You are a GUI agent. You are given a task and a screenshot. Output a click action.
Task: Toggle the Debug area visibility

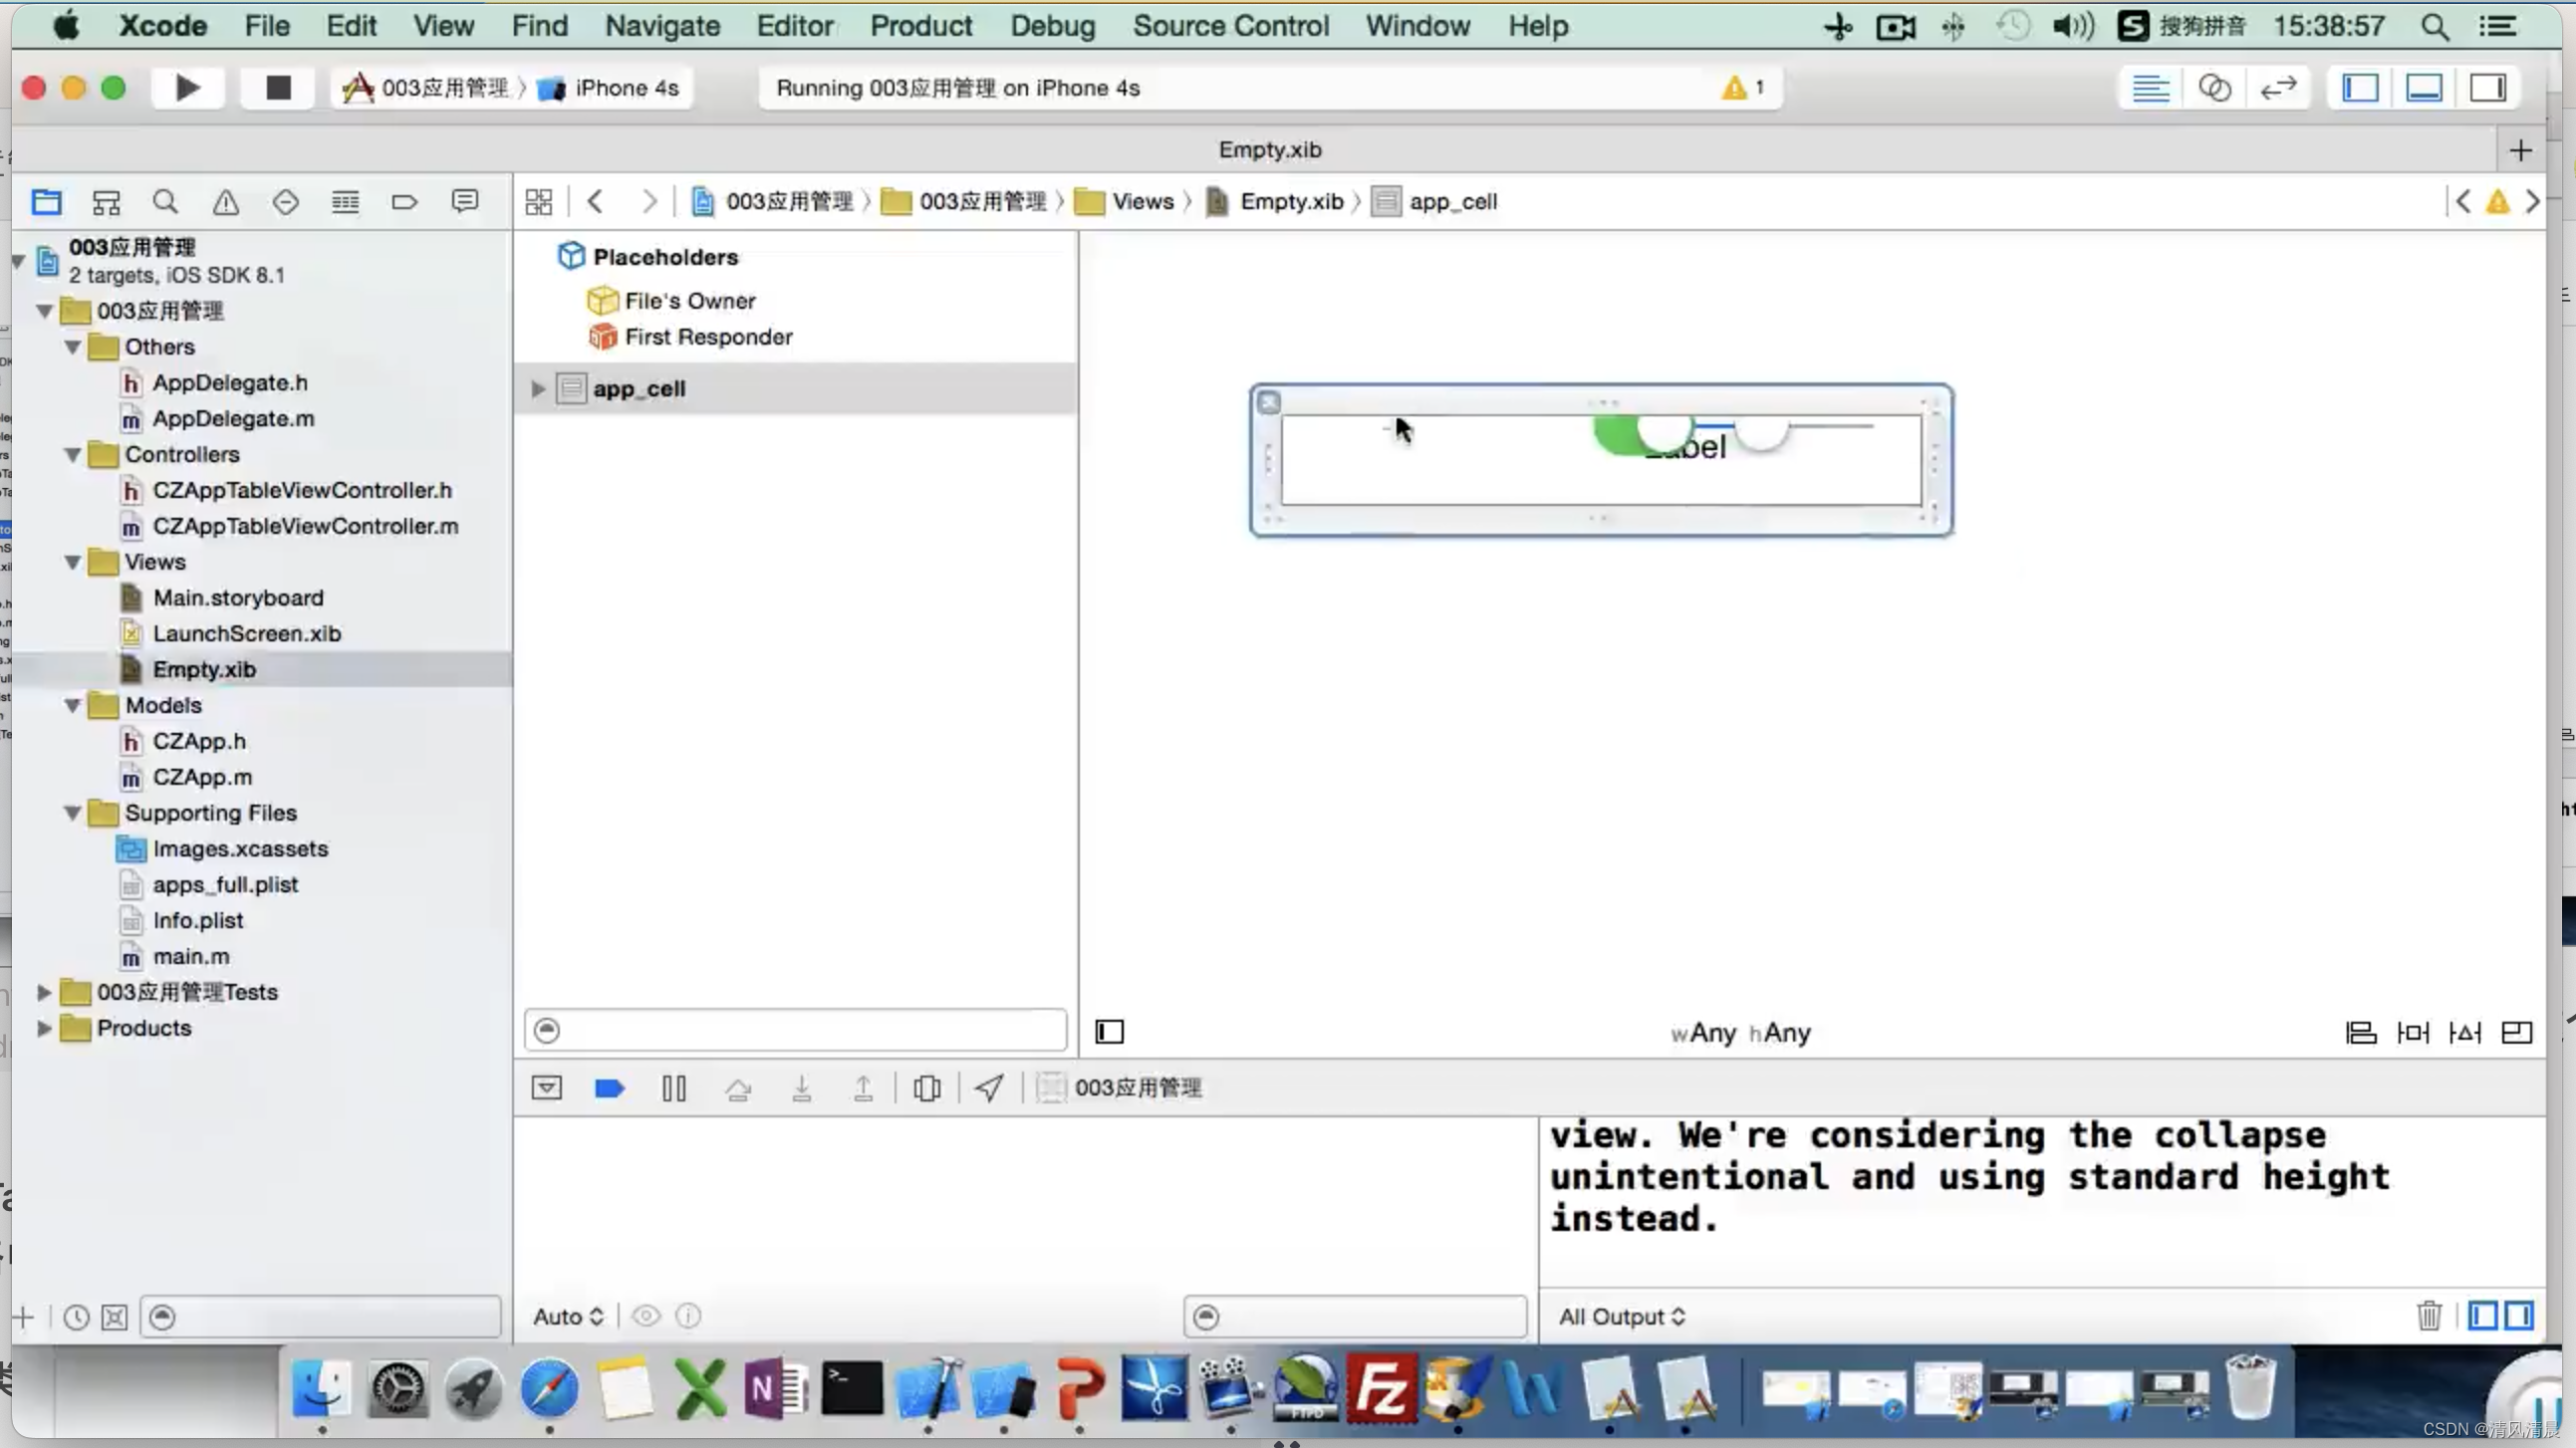(2424, 88)
